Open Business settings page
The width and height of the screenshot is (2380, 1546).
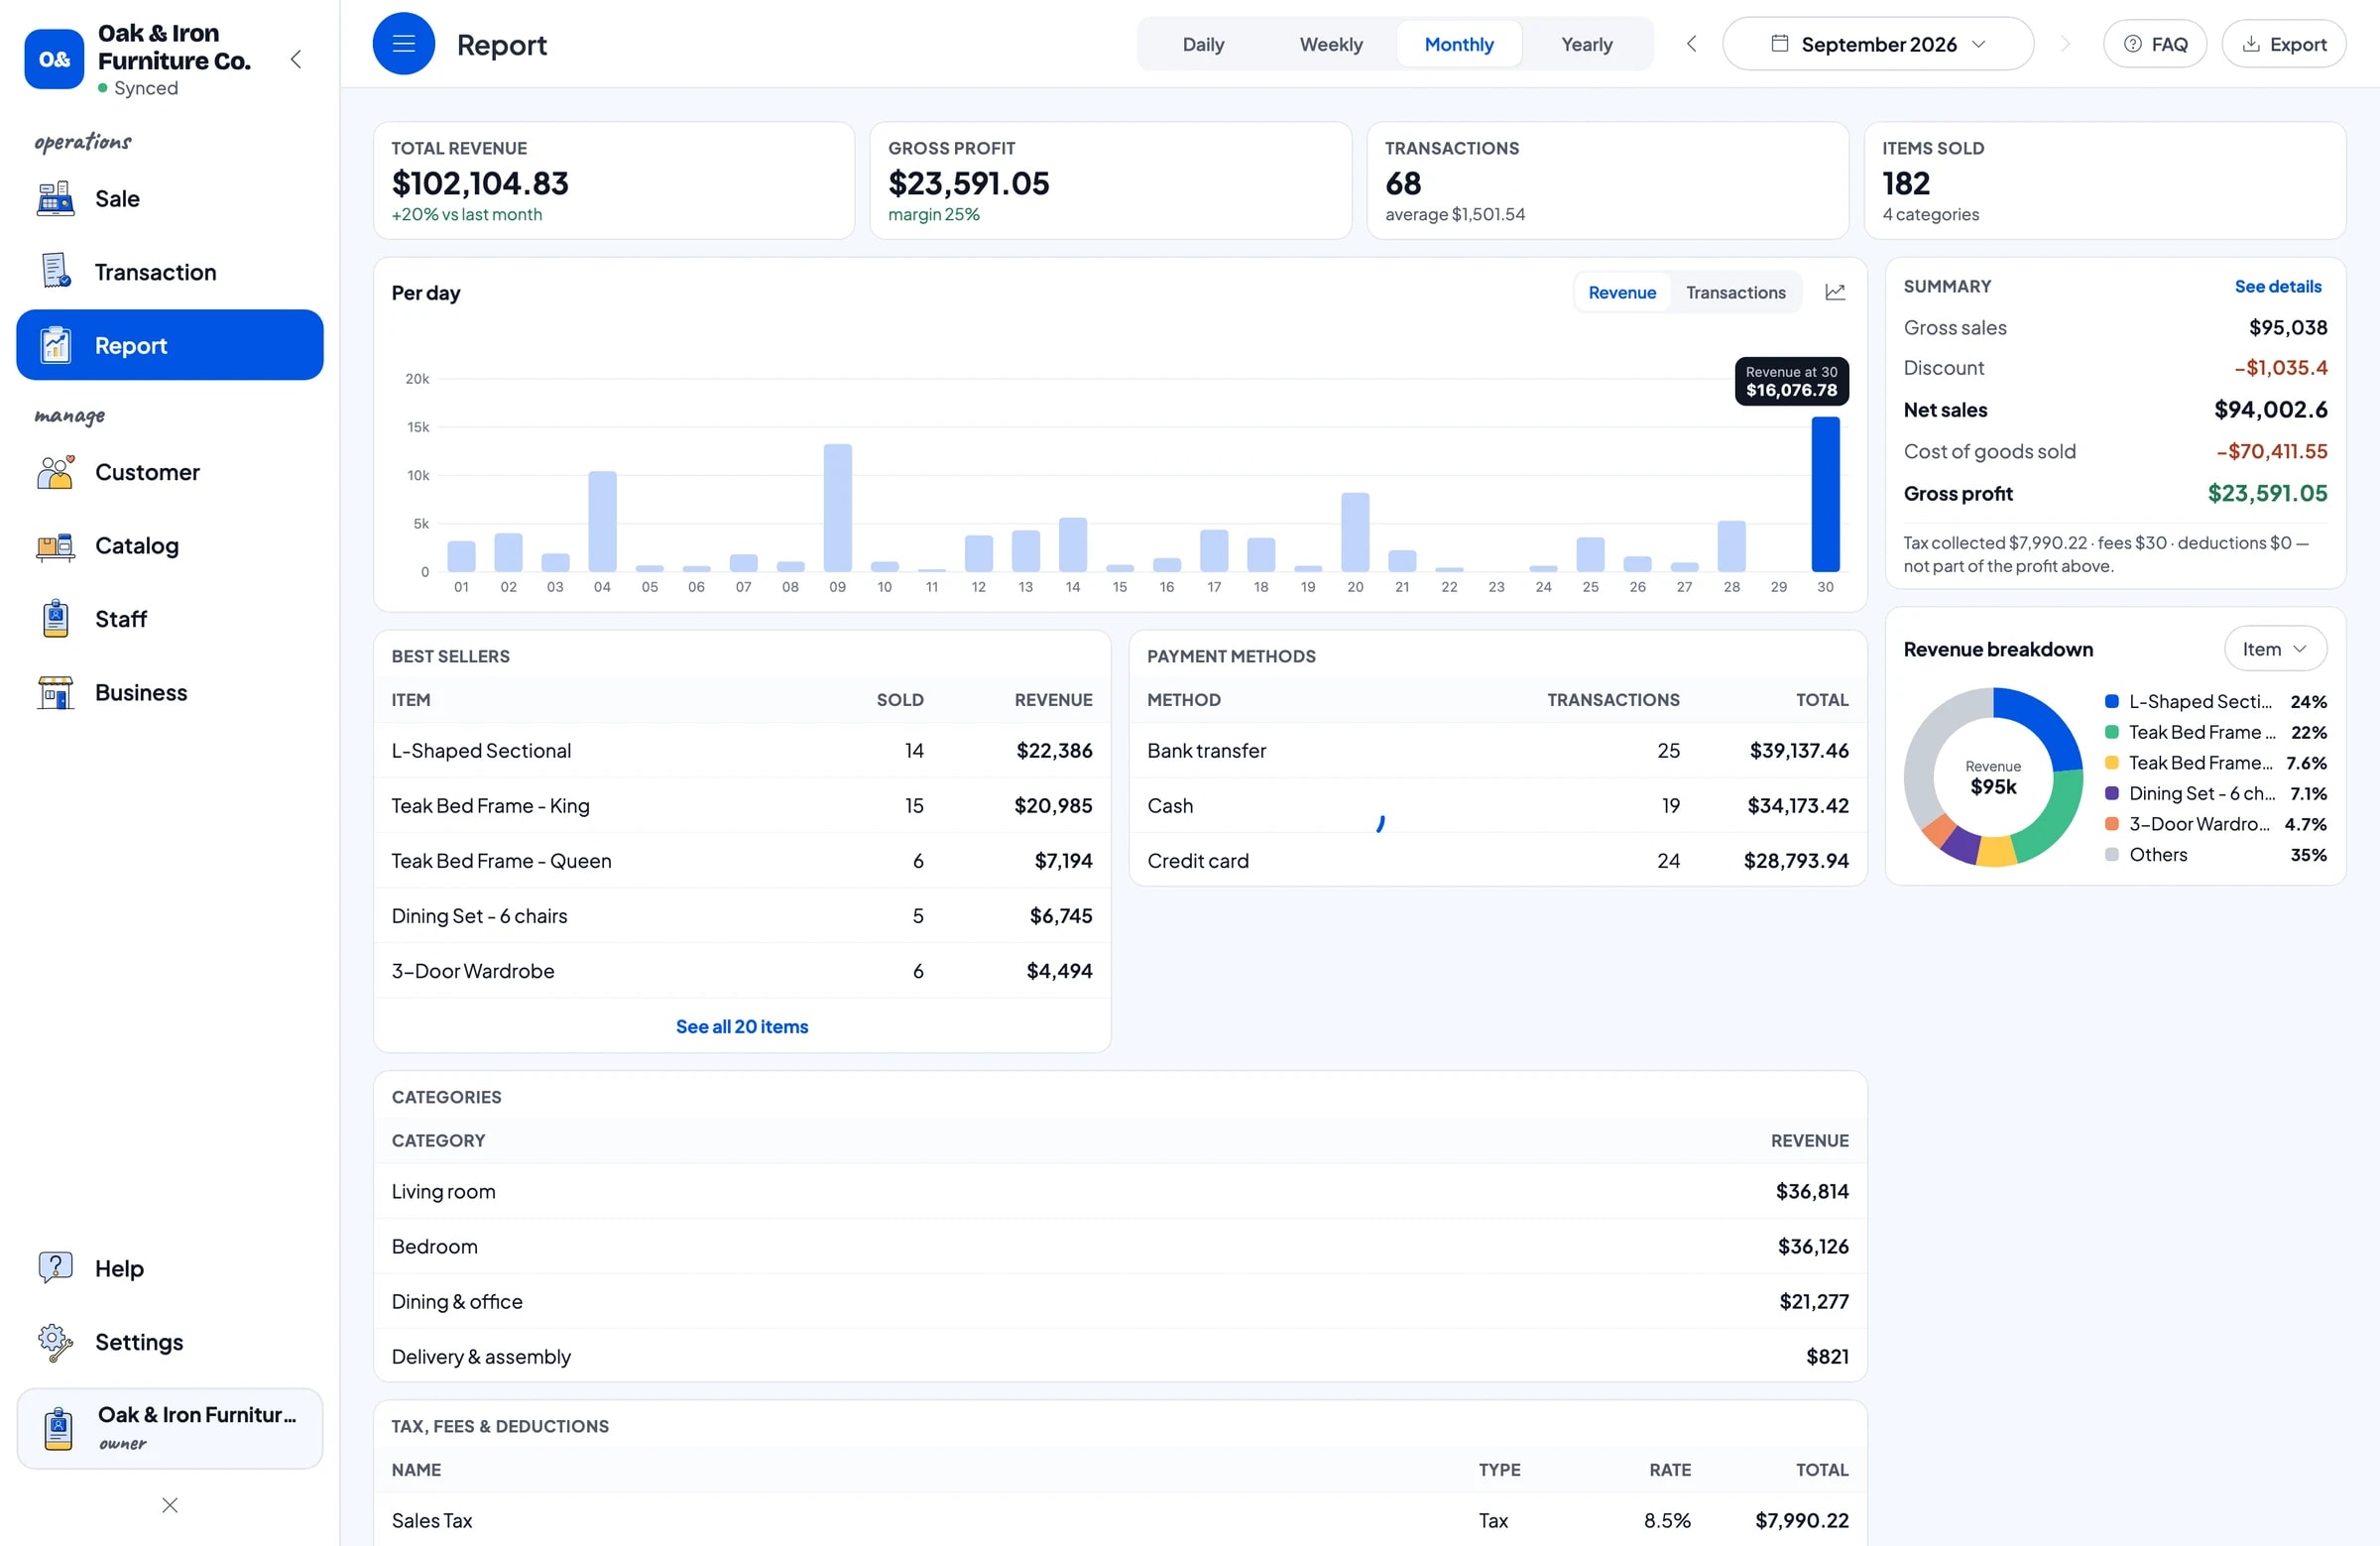pyautogui.click(x=170, y=693)
